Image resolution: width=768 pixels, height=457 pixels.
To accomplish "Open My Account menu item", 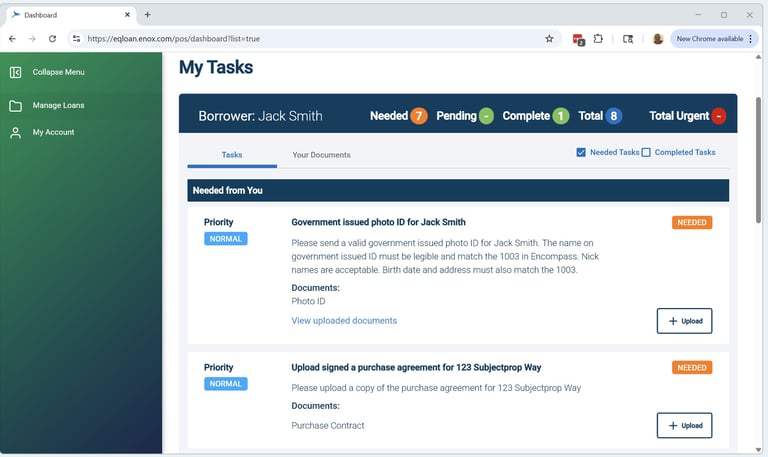I will click(x=53, y=132).
